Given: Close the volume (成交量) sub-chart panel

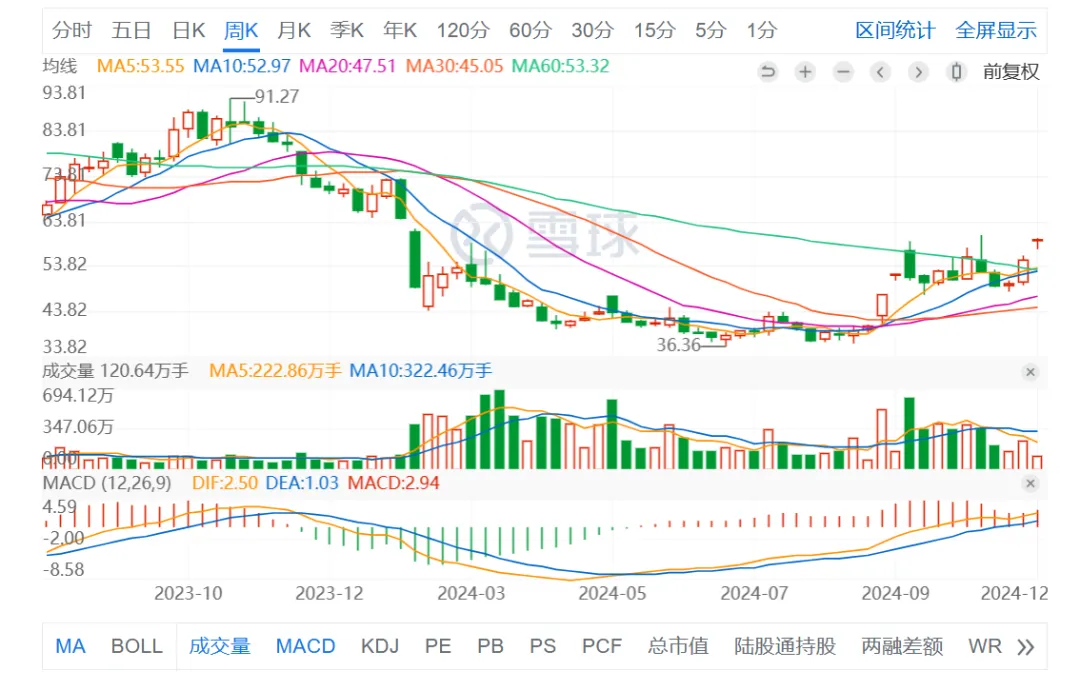Looking at the screenshot, I should [x=1030, y=372].
